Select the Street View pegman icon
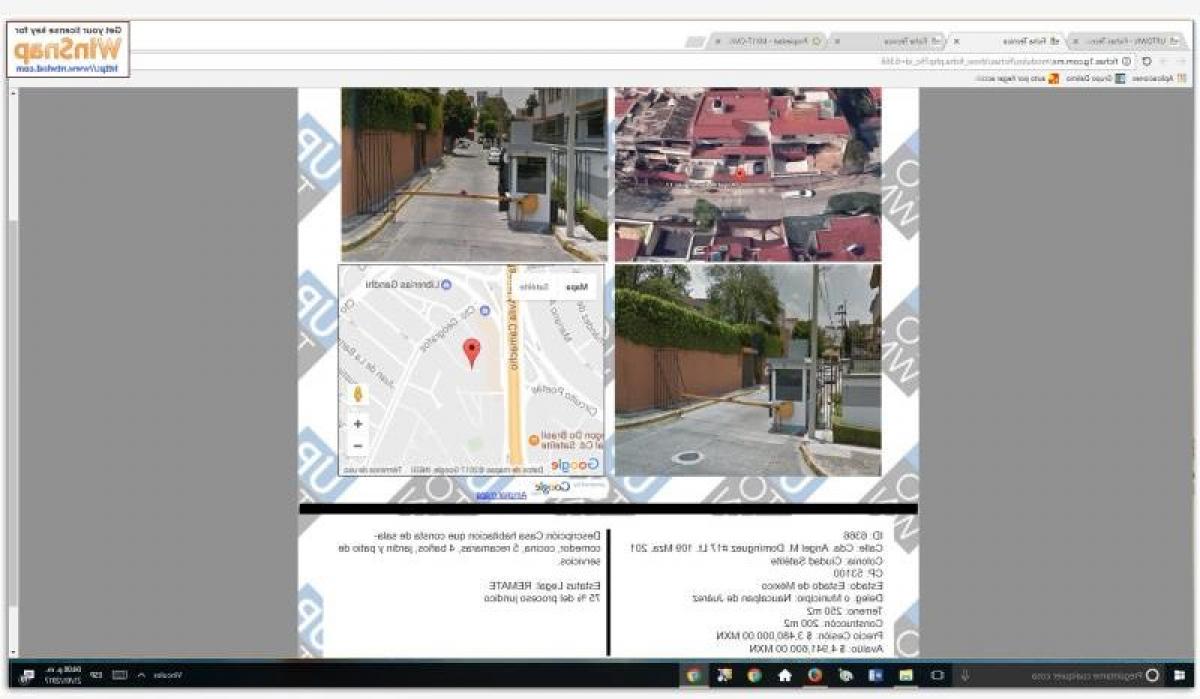The image size is (1200, 699). 358,394
